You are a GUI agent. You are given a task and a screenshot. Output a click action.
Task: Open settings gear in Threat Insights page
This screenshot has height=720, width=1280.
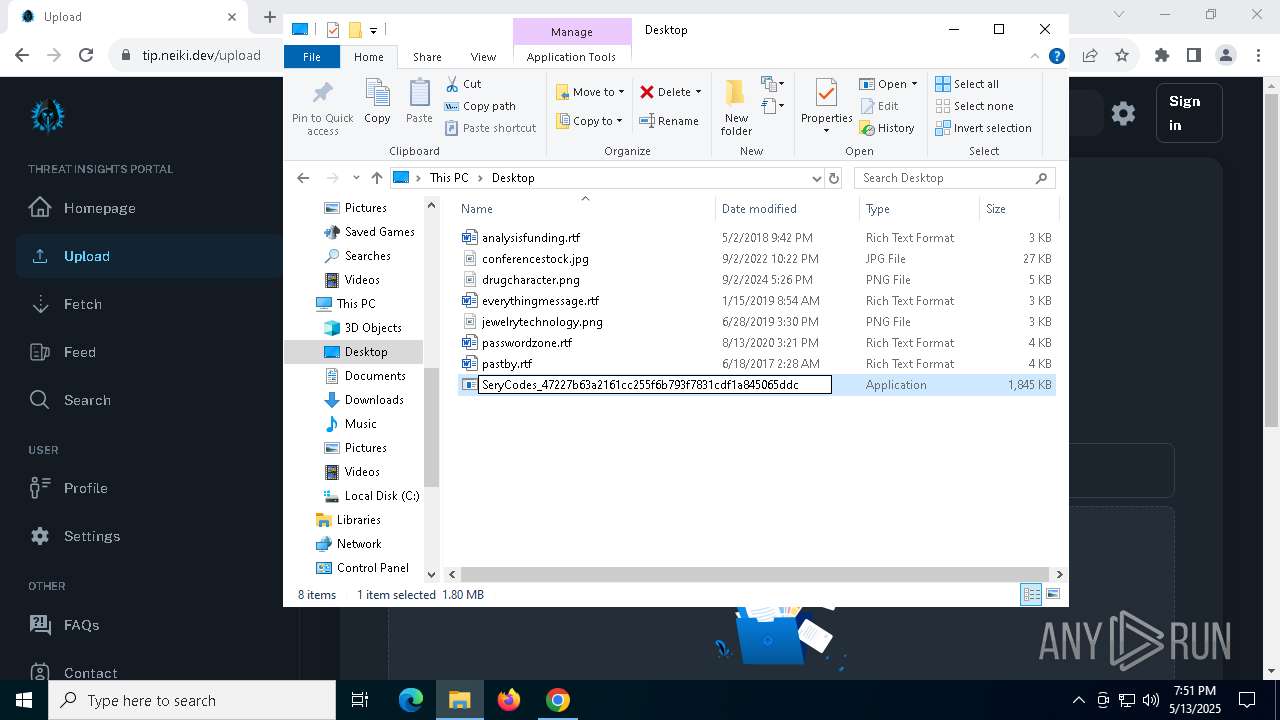tap(1123, 113)
